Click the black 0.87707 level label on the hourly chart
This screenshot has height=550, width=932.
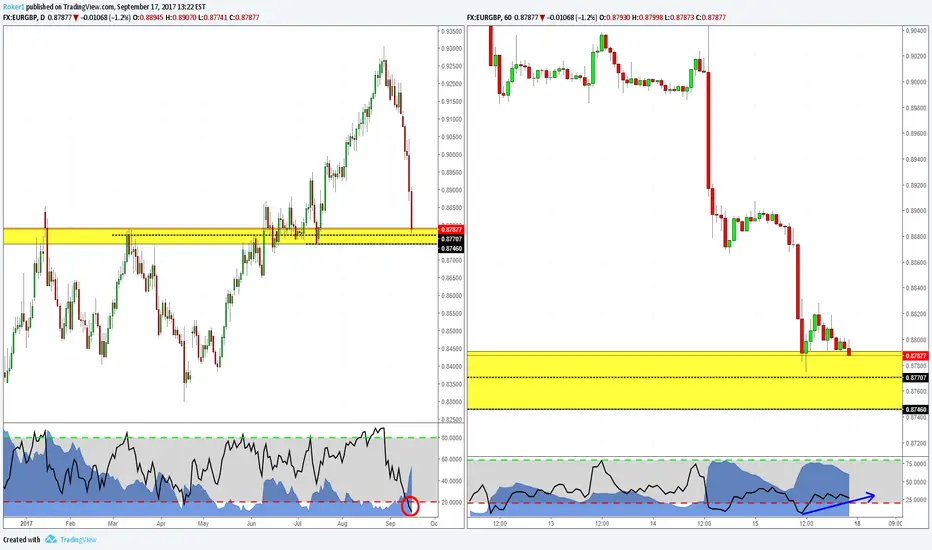click(915, 378)
